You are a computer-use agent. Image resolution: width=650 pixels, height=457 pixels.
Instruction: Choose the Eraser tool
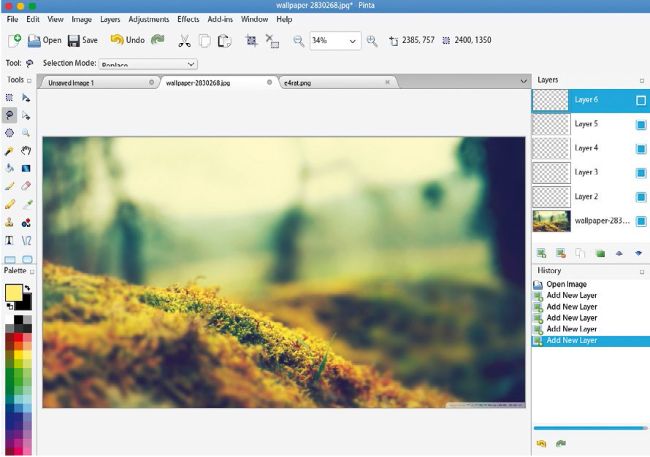(26, 185)
